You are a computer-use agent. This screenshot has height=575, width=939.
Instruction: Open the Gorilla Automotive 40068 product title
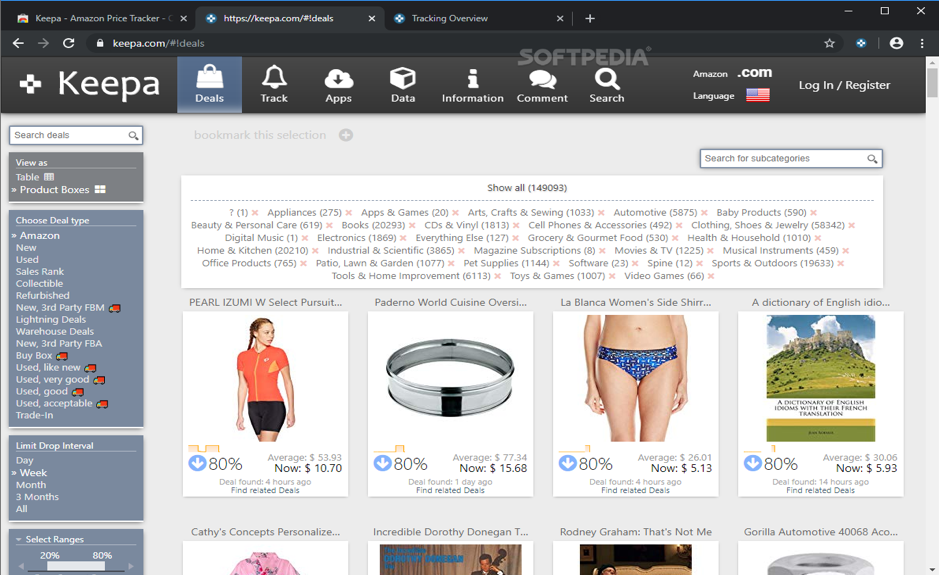pyautogui.click(x=820, y=532)
